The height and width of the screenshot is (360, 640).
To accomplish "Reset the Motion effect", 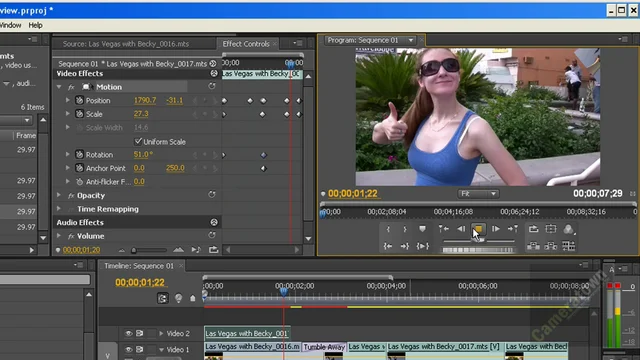I will (x=211, y=86).
